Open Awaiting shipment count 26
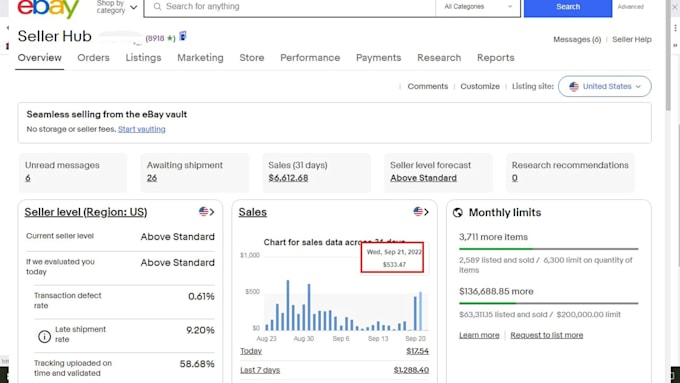 152,178
